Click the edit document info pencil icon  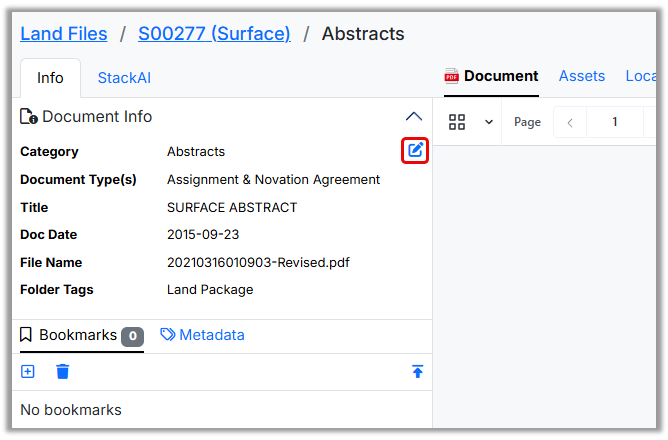click(x=415, y=151)
